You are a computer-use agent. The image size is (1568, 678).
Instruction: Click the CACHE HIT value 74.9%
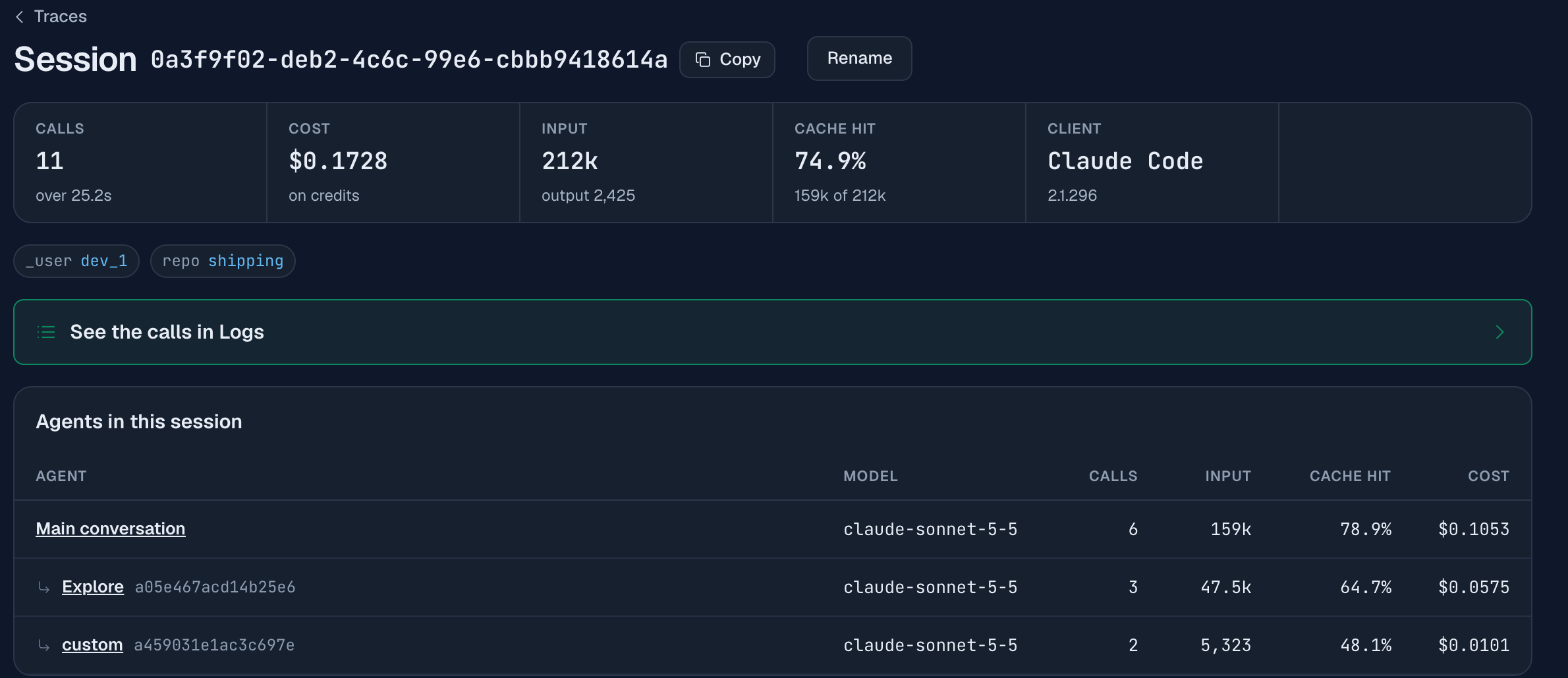pyautogui.click(x=830, y=161)
